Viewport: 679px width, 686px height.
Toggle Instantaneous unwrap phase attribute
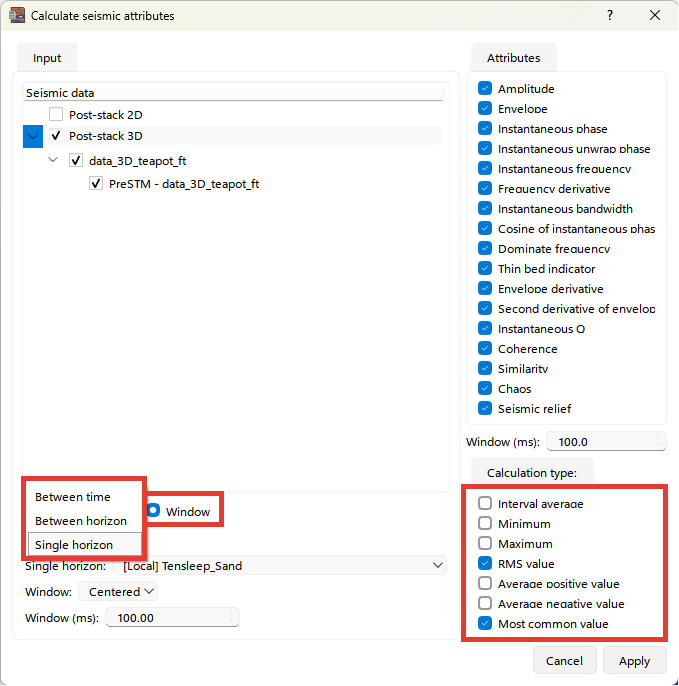tap(485, 148)
